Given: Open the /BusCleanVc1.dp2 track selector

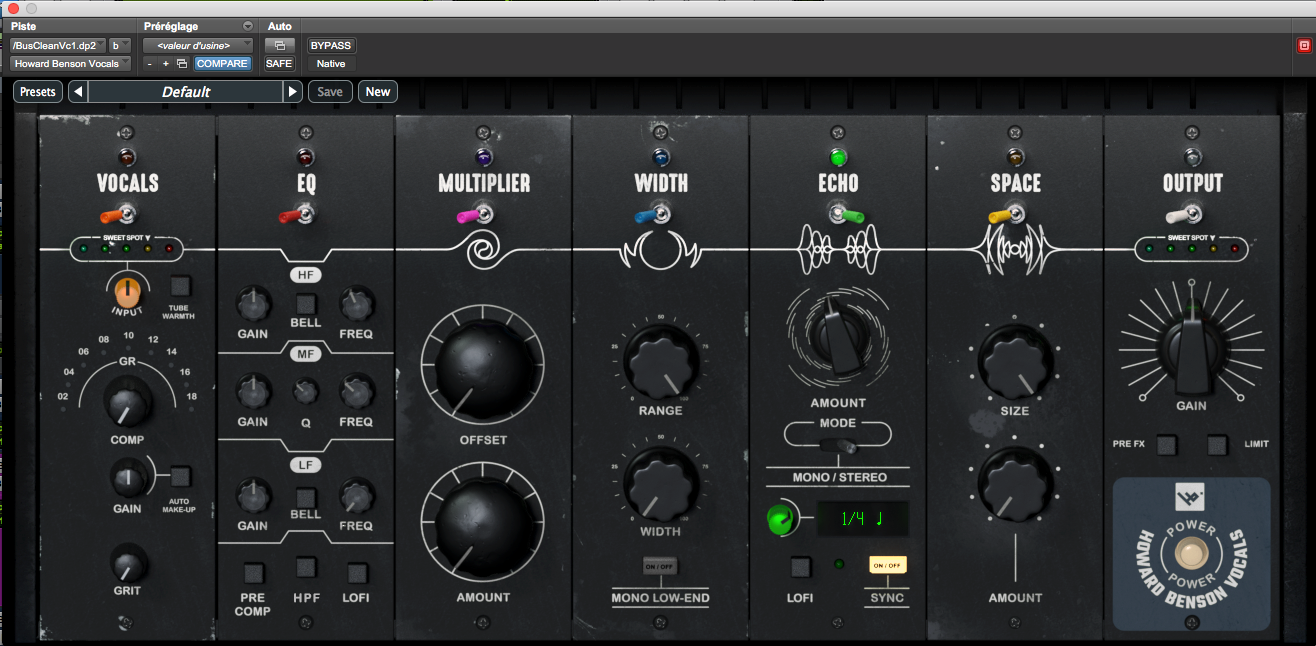Looking at the screenshot, I should (x=55, y=44).
